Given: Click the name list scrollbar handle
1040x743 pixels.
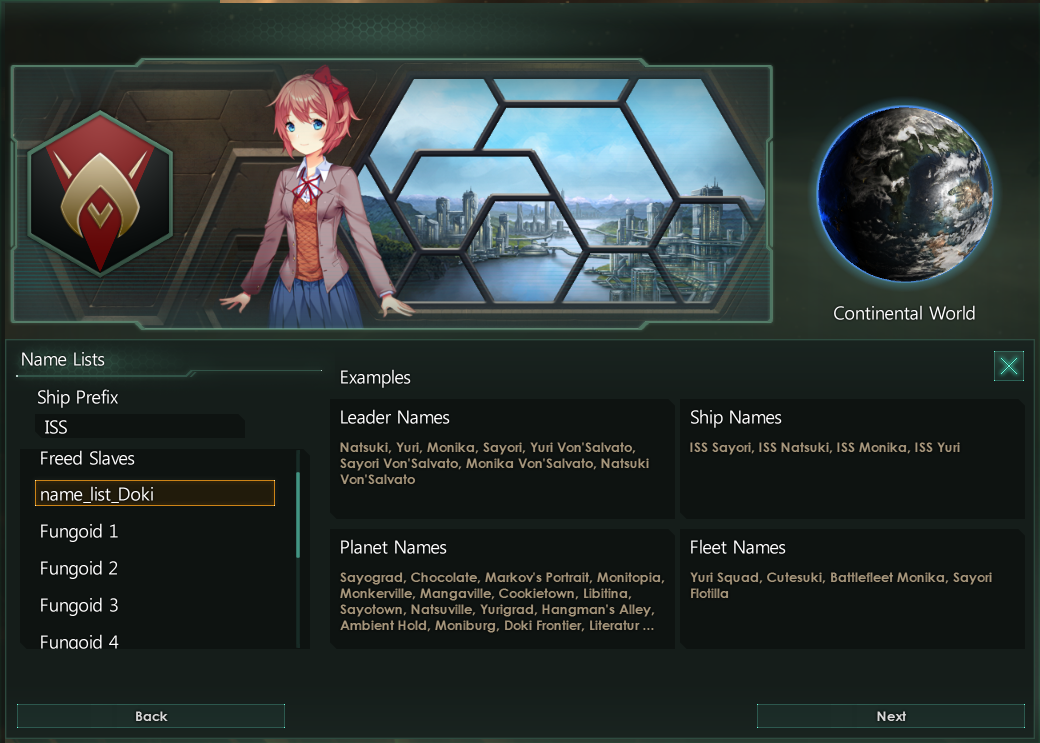Looking at the screenshot, I should pyautogui.click(x=298, y=515).
